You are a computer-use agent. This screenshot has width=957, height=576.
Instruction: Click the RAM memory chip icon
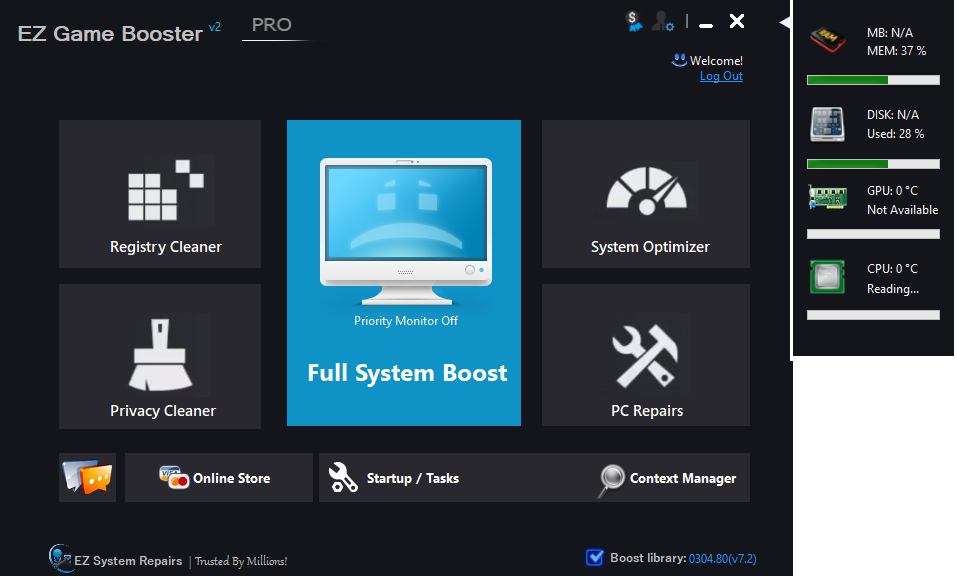pos(828,40)
